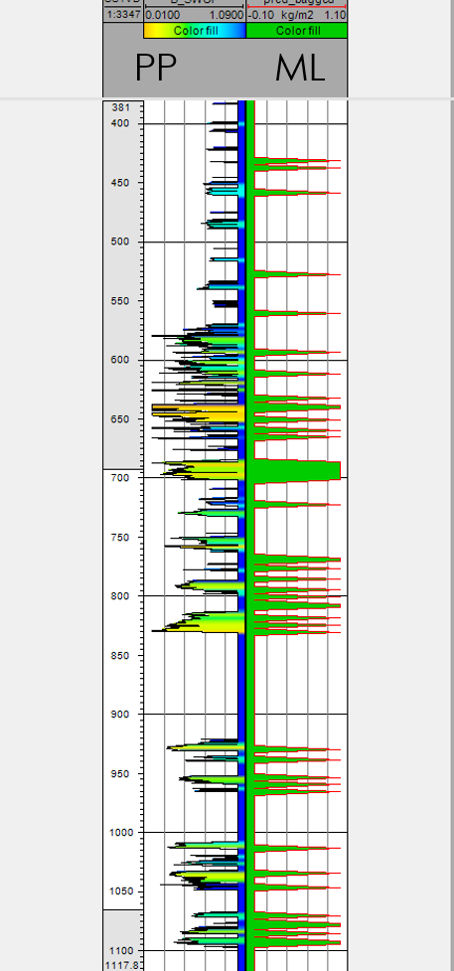Click the -0.10 minimum scale value

click(261, 14)
